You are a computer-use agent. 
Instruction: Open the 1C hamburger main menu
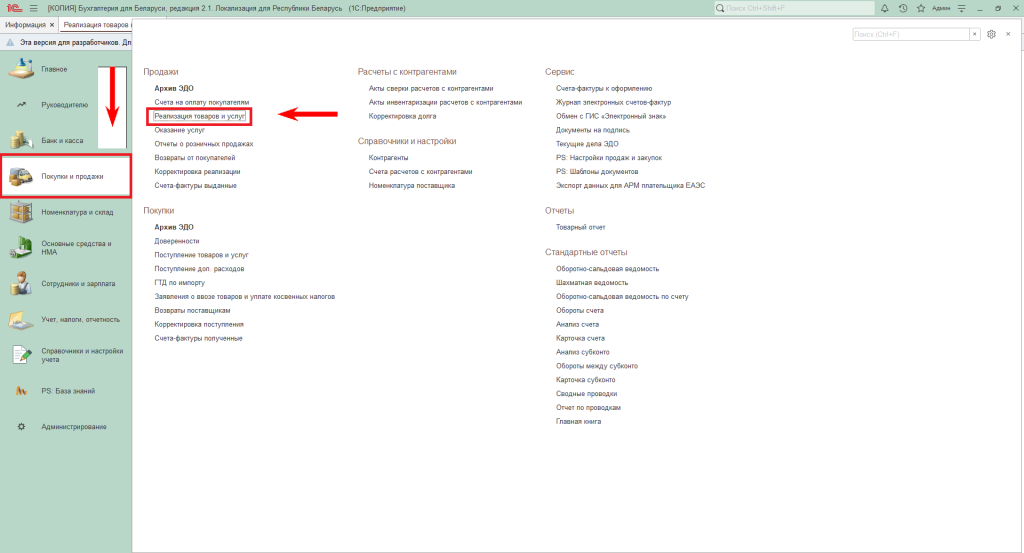pyautogui.click(x=33, y=8)
